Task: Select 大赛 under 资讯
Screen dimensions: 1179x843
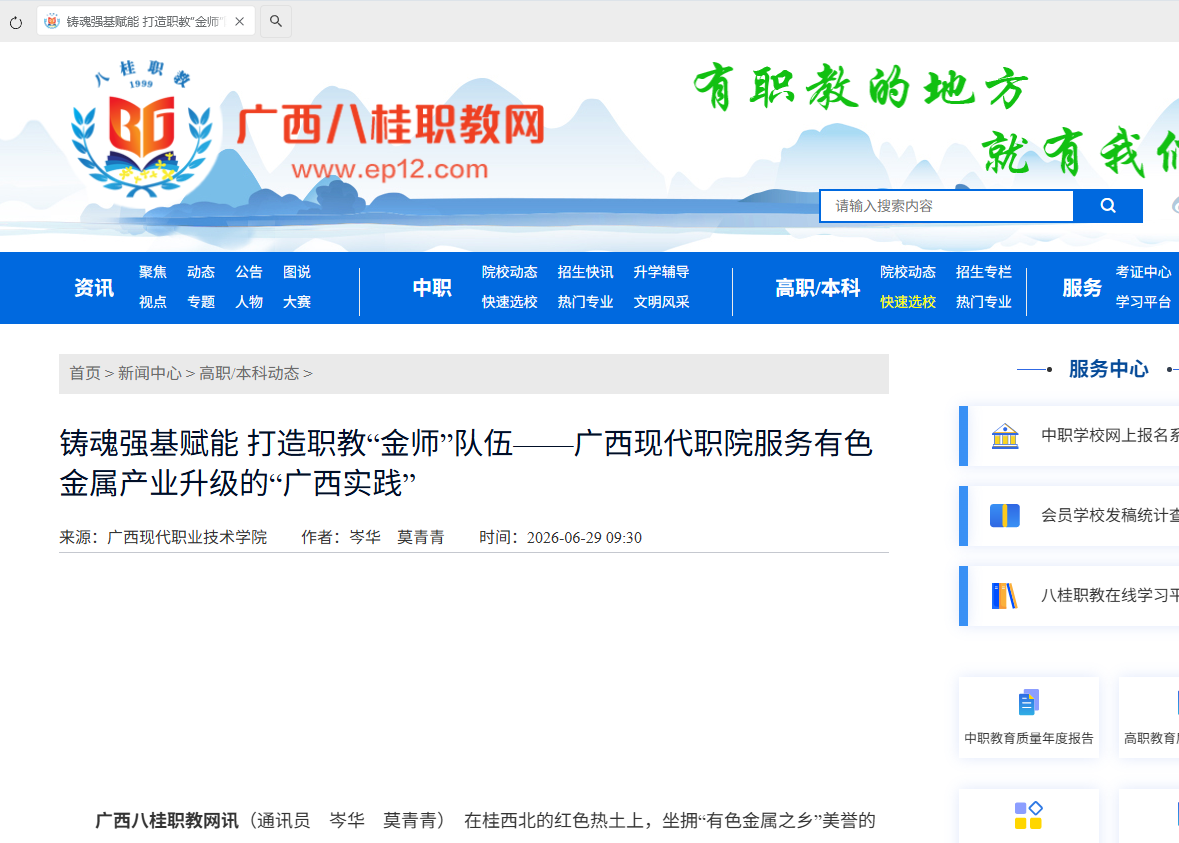Action: [x=297, y=302]
